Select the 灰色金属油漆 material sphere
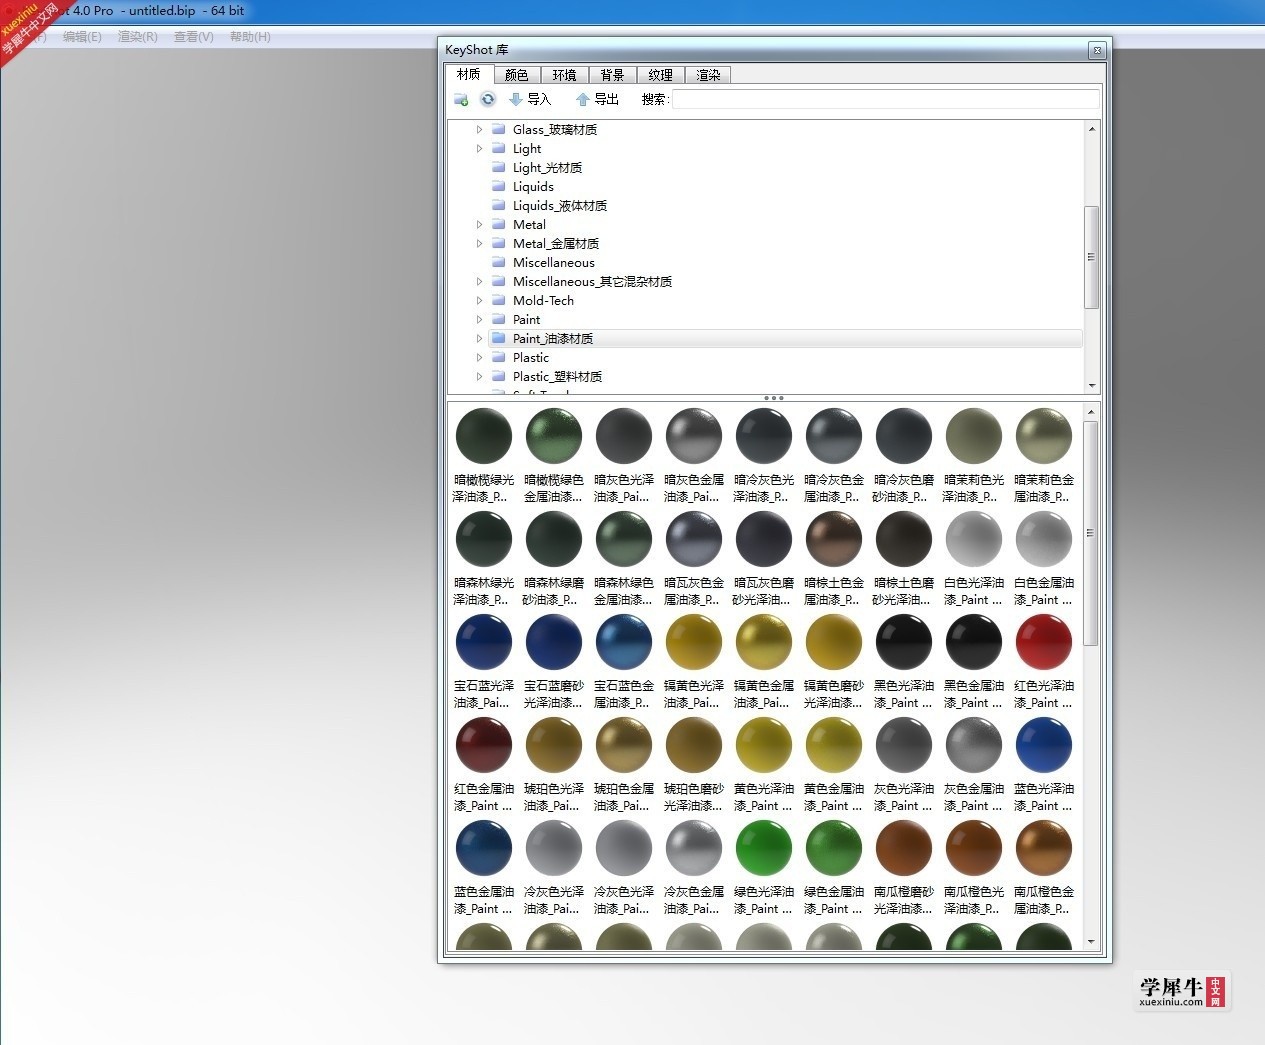 pyautogui.click(x=974, y=745)
